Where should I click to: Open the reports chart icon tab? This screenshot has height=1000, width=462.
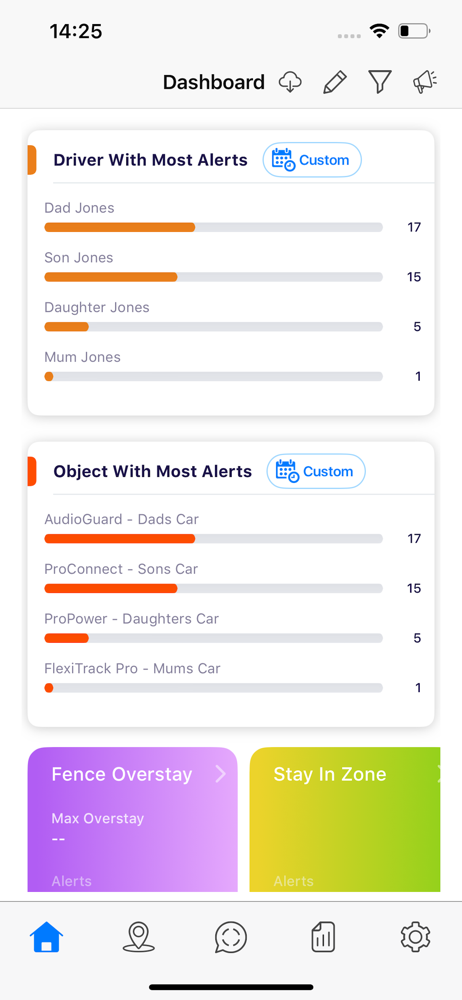tap(324, 938)
